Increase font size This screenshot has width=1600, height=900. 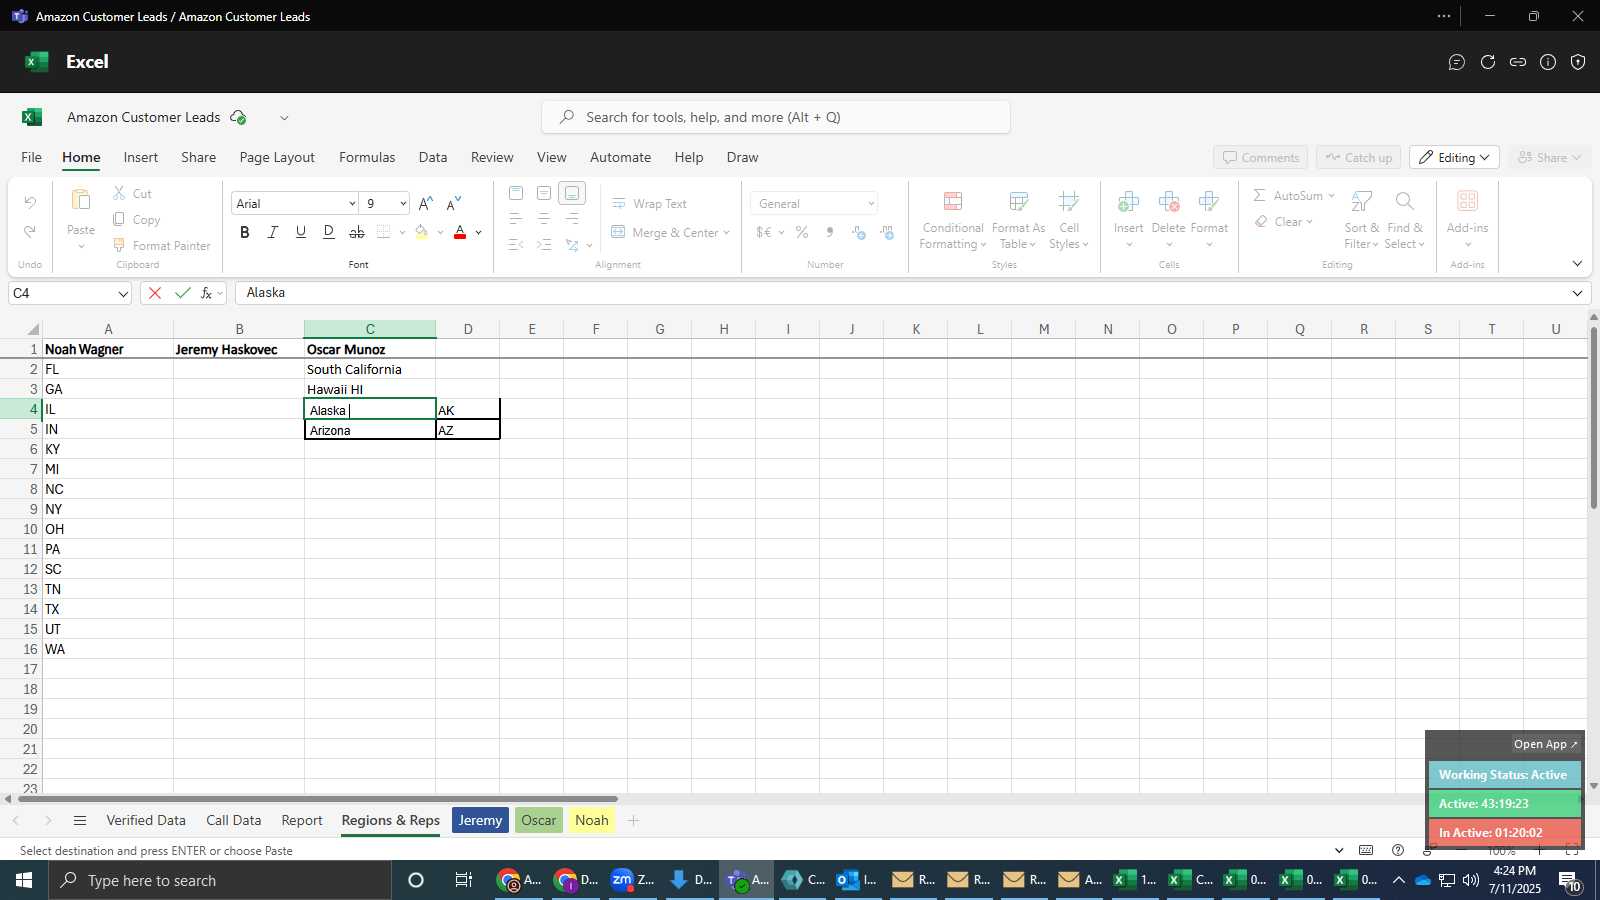tap(425, 203)
